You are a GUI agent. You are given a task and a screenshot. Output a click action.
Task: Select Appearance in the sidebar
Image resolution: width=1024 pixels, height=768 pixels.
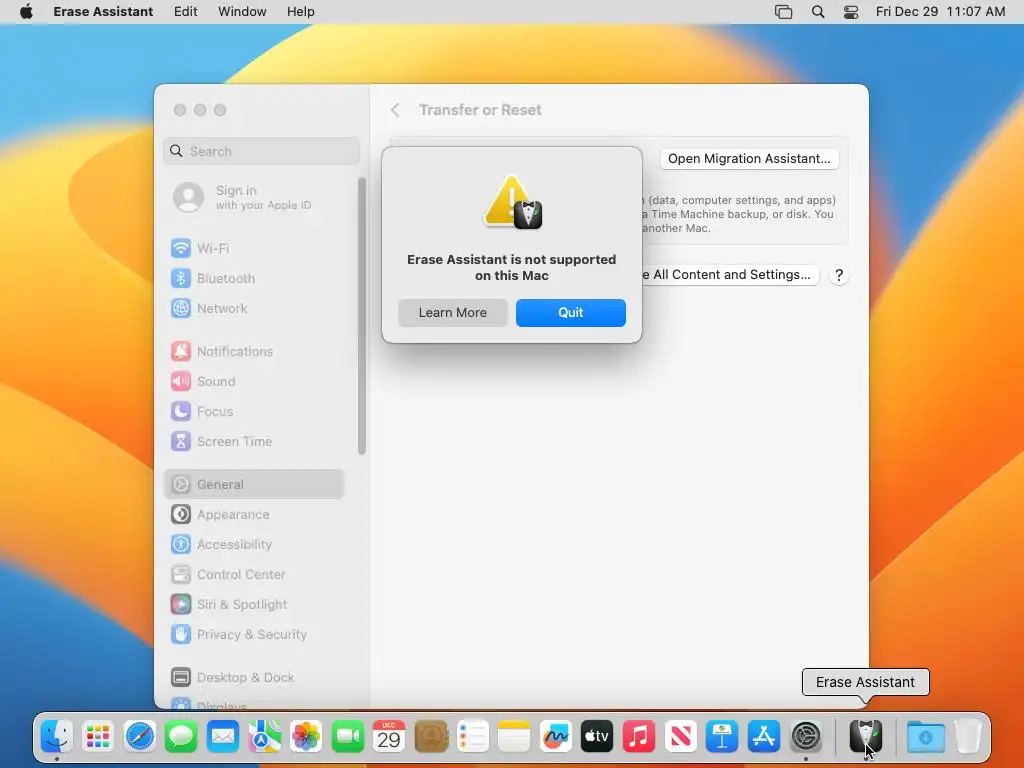(x=254, y=515)
